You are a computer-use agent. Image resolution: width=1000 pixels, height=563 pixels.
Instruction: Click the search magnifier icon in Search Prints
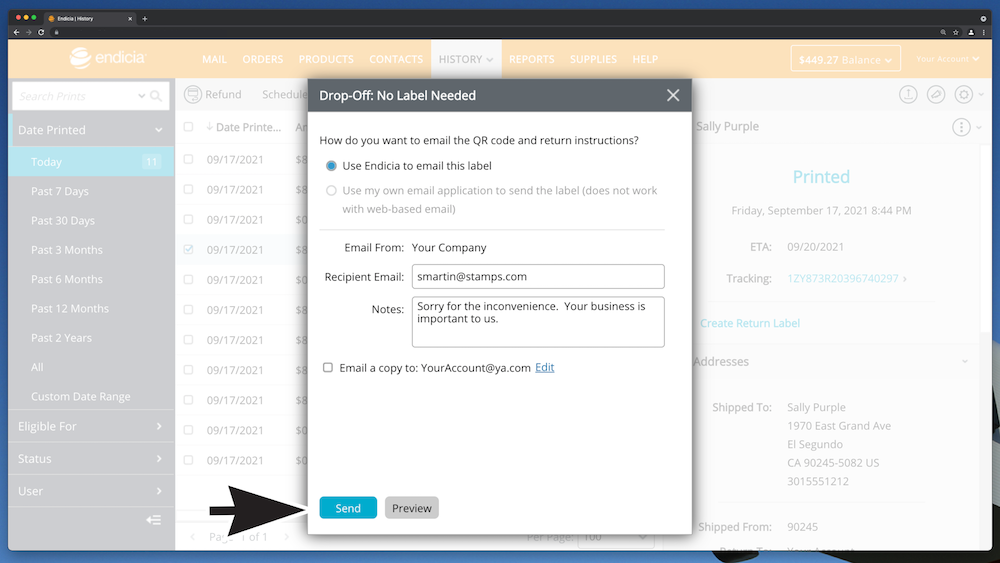156,97
